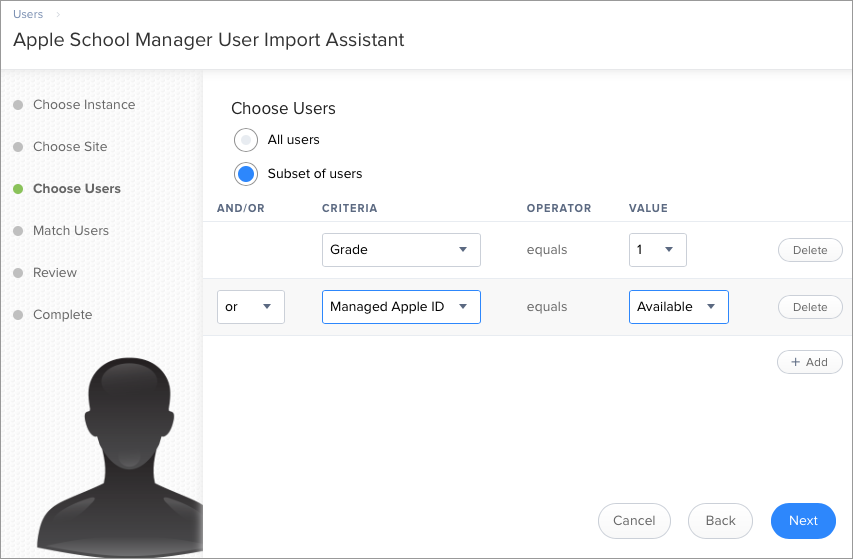
Task: Click the user silhouette image
Action: (120, 457)
